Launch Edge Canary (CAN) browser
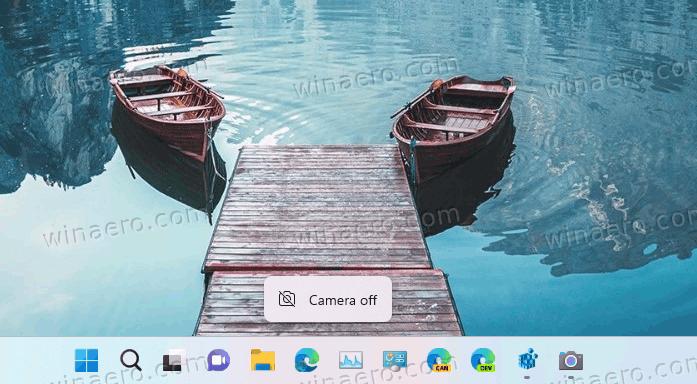 tap(439, 360)
